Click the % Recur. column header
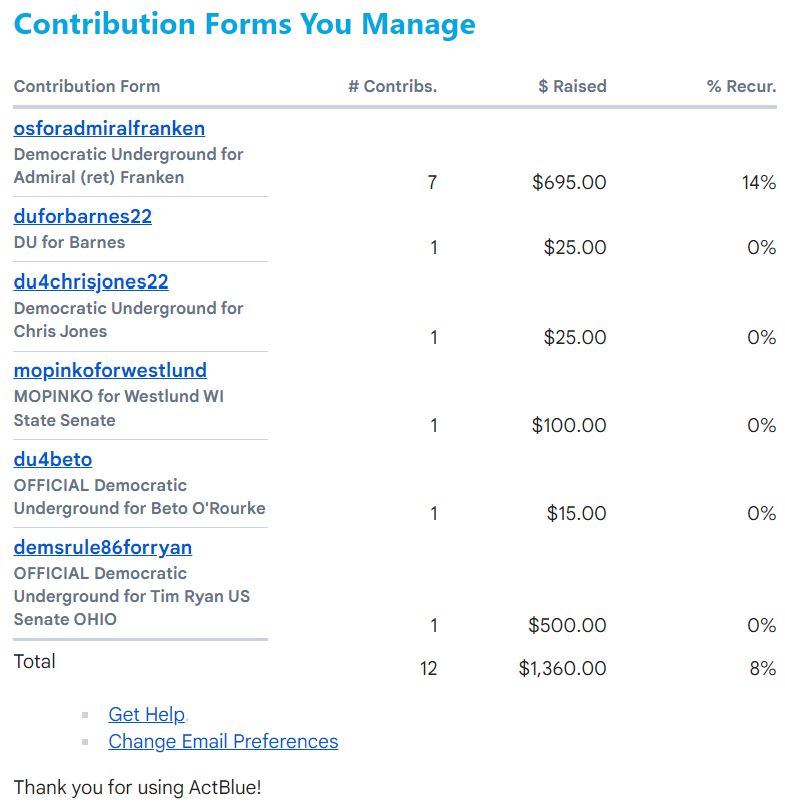 [741, 86]
